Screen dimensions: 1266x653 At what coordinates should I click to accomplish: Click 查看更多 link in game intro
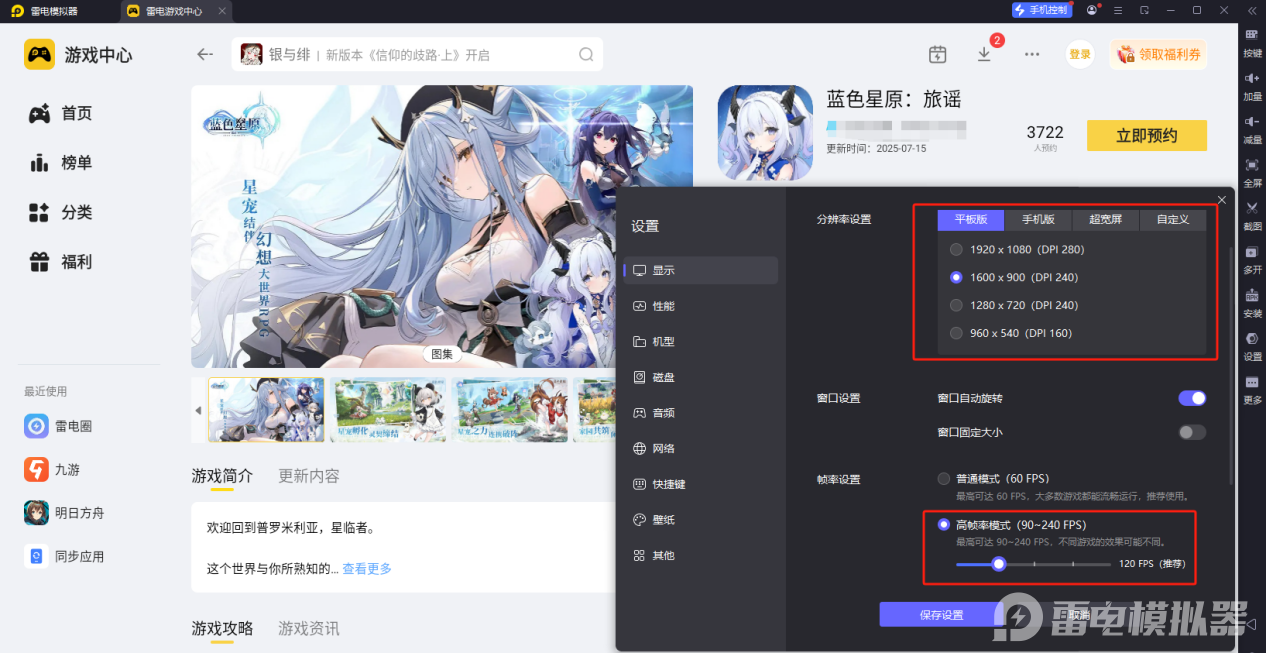point(367,568)
